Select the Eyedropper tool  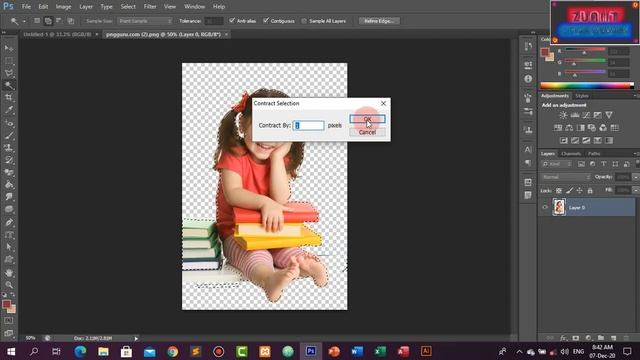[x=9, y=110]
